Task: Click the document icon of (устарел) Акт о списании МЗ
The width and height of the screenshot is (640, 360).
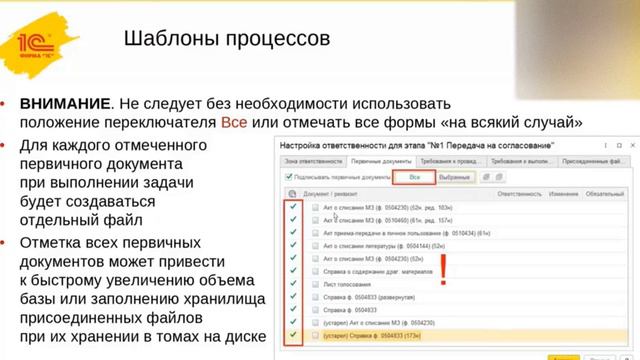Action: [315, 323]
